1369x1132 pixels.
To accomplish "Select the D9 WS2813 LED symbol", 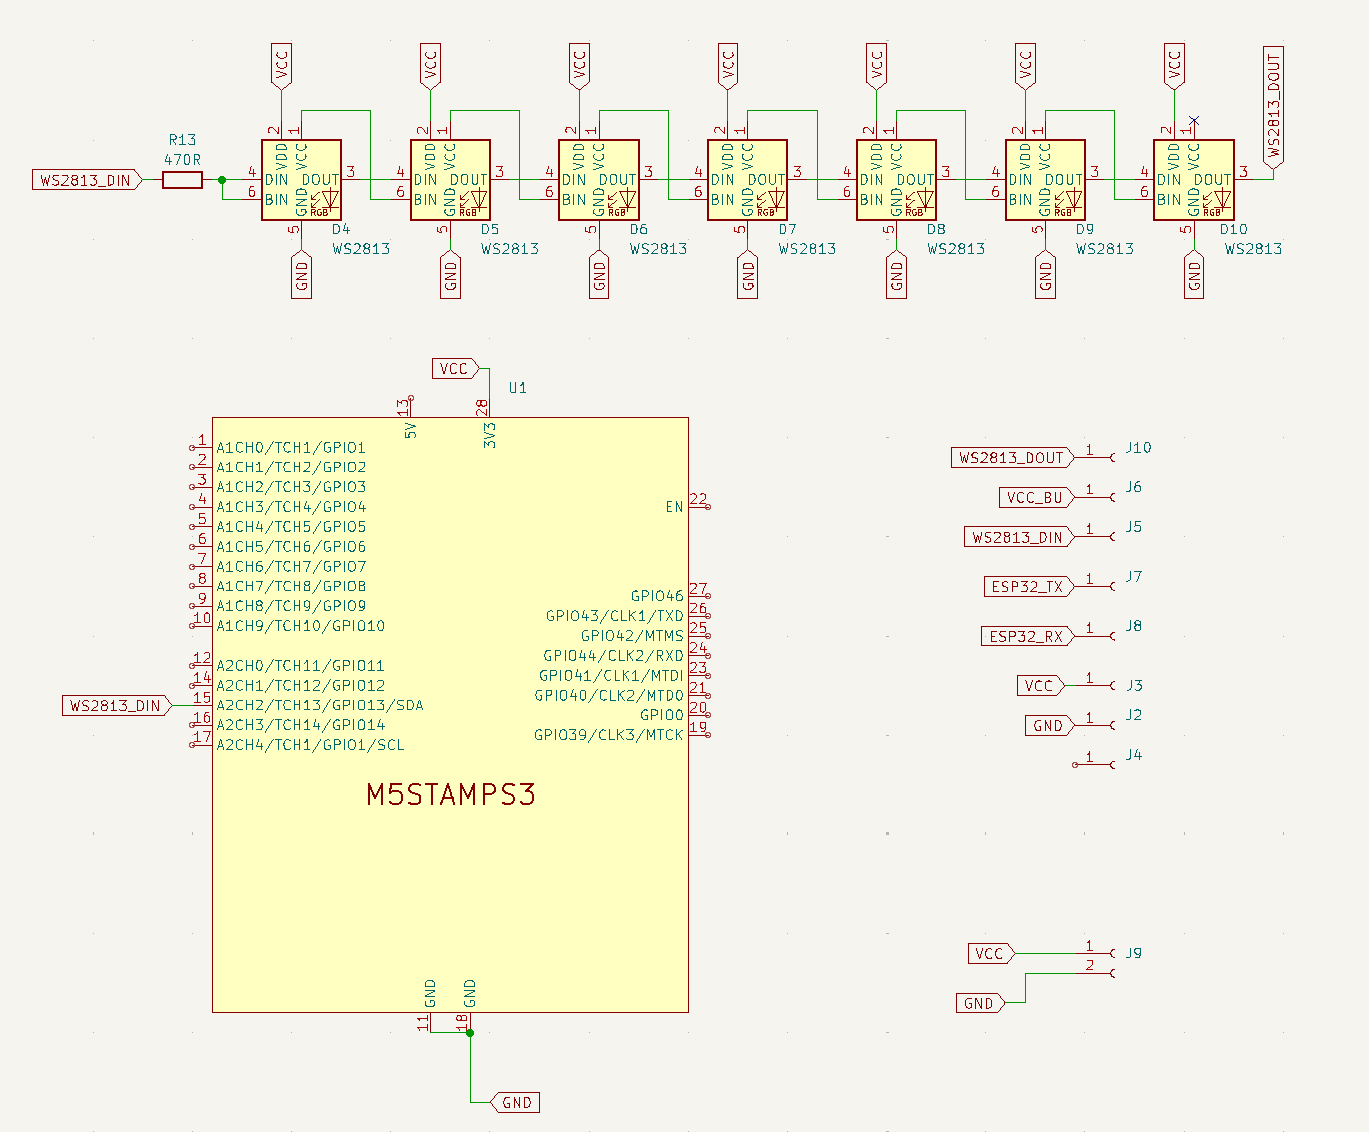I will point(1046,180).
